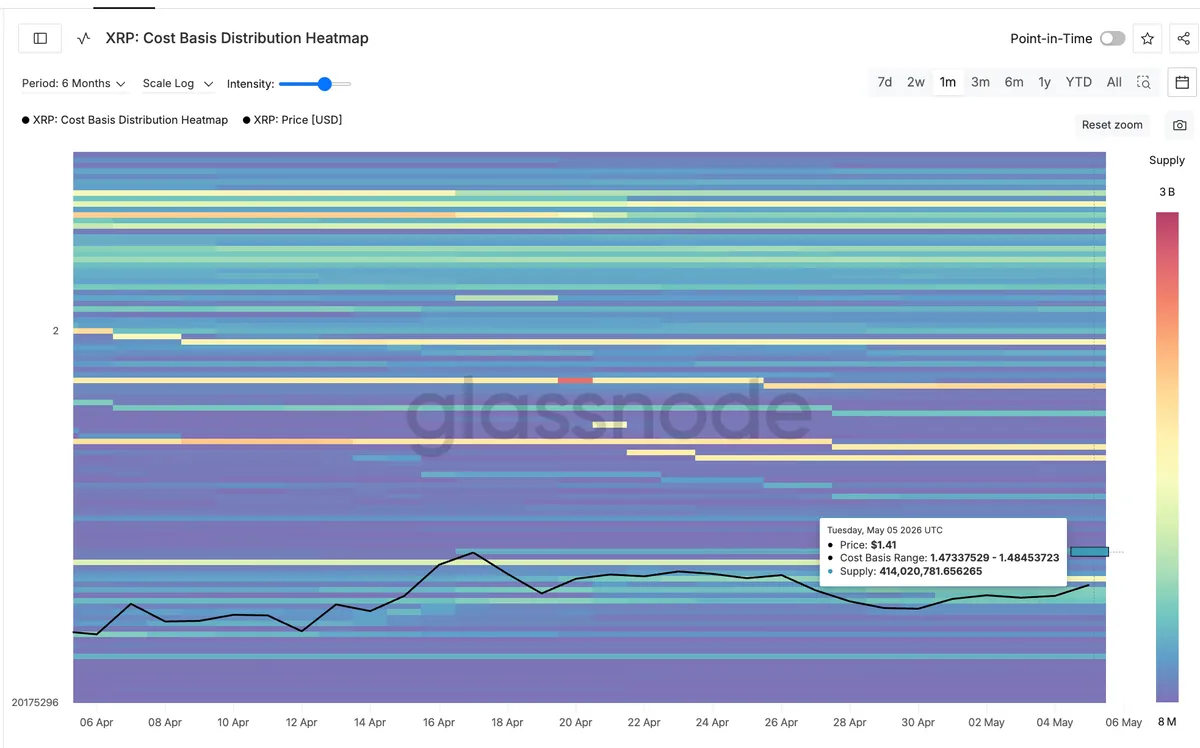1200x748 pixels.
Task: Click the 20175296 axis value
Action: click(x=35, y=703)
